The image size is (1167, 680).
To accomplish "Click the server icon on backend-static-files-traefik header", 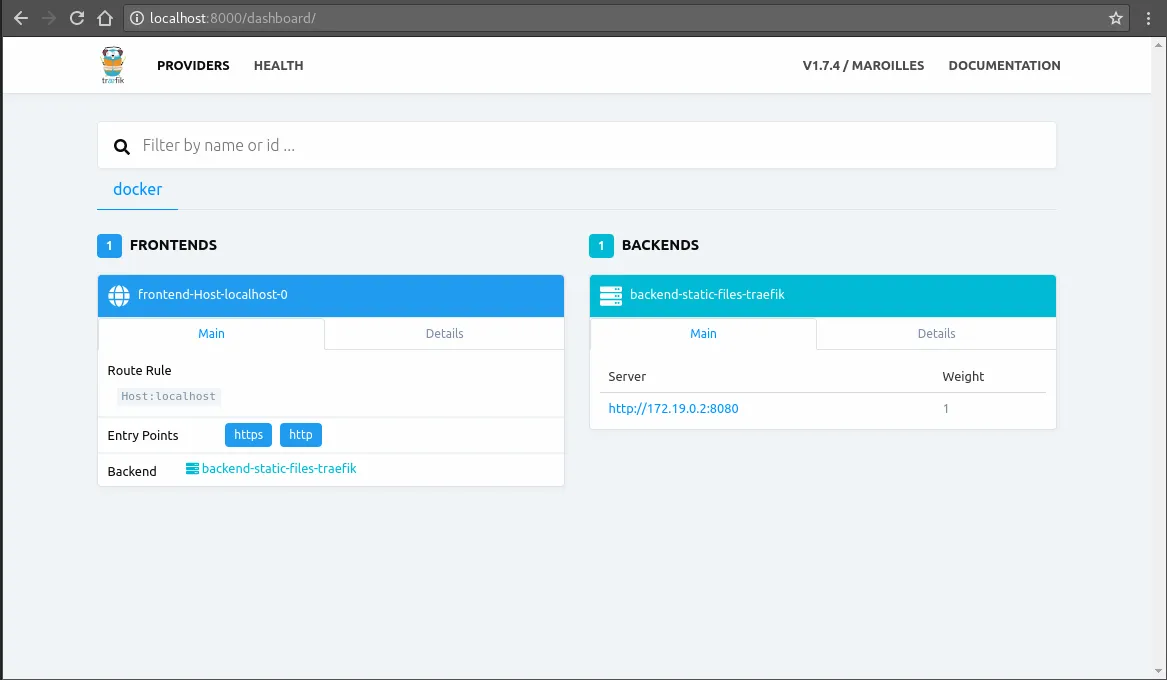I will tap(611, 295).
